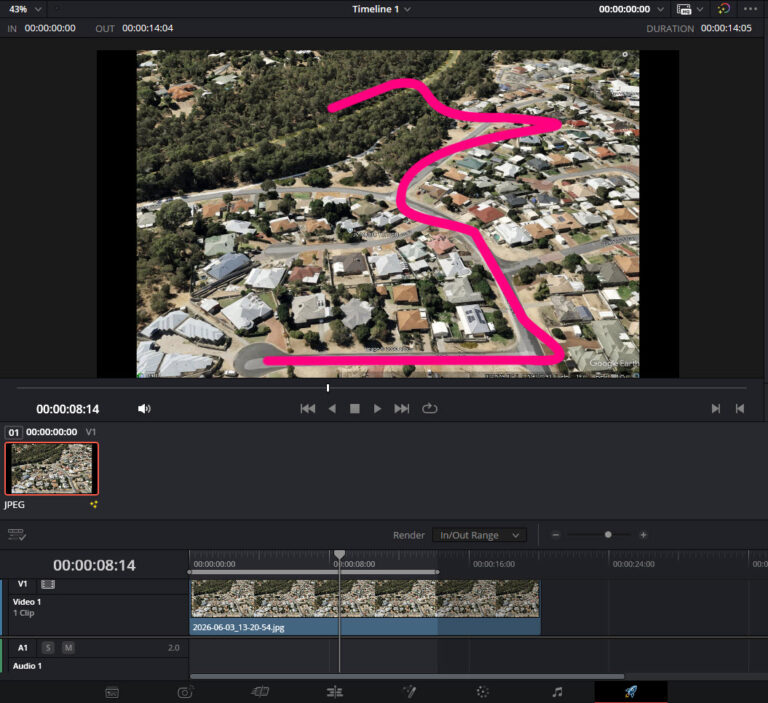
Task: Adjust the timeline zoom slider handle
Action: pos(608,535)
